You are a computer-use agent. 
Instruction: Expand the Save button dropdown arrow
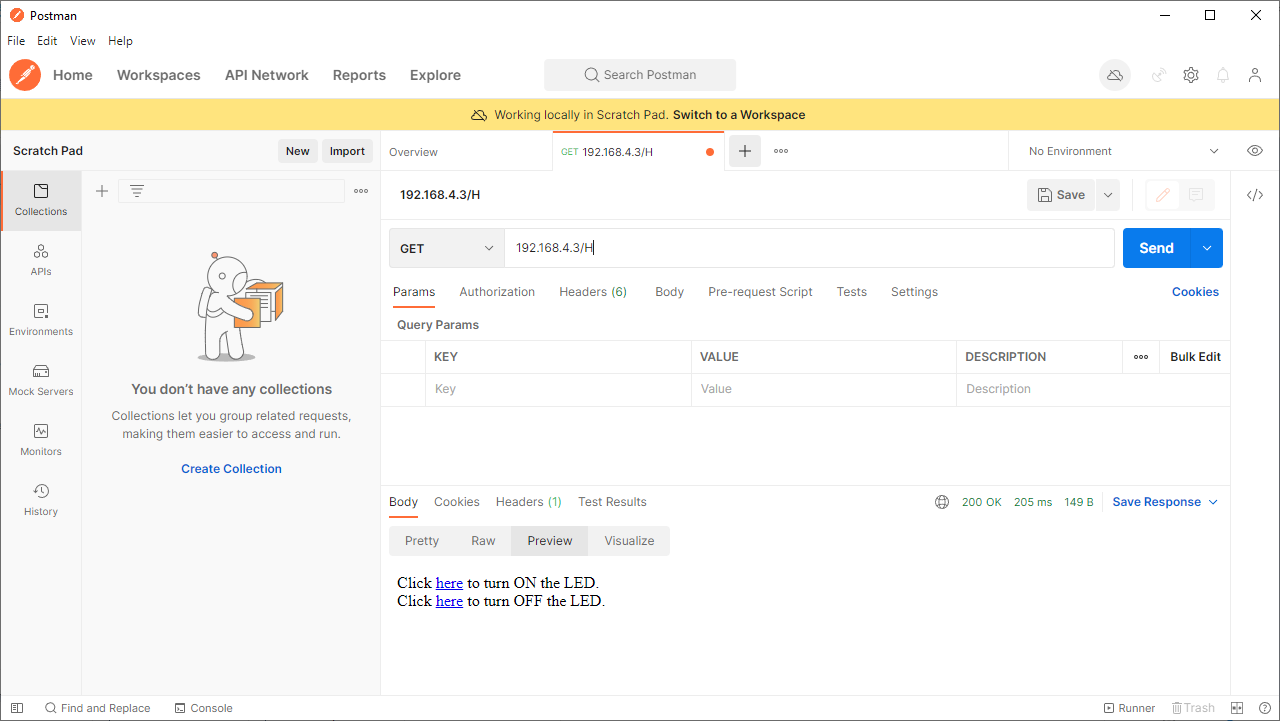click(x=1108, y=195)
